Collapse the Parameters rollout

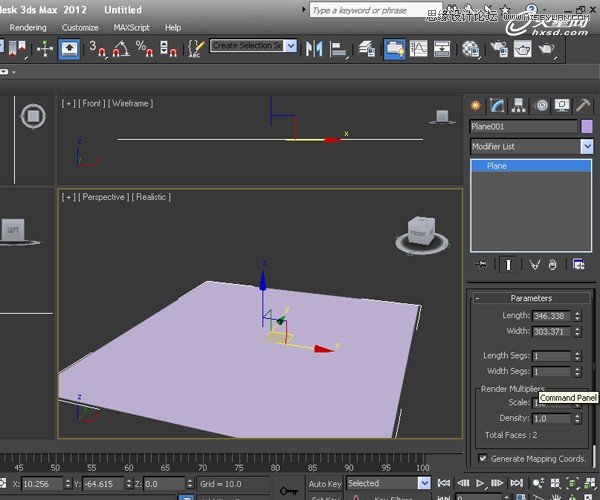coord(530,298)
